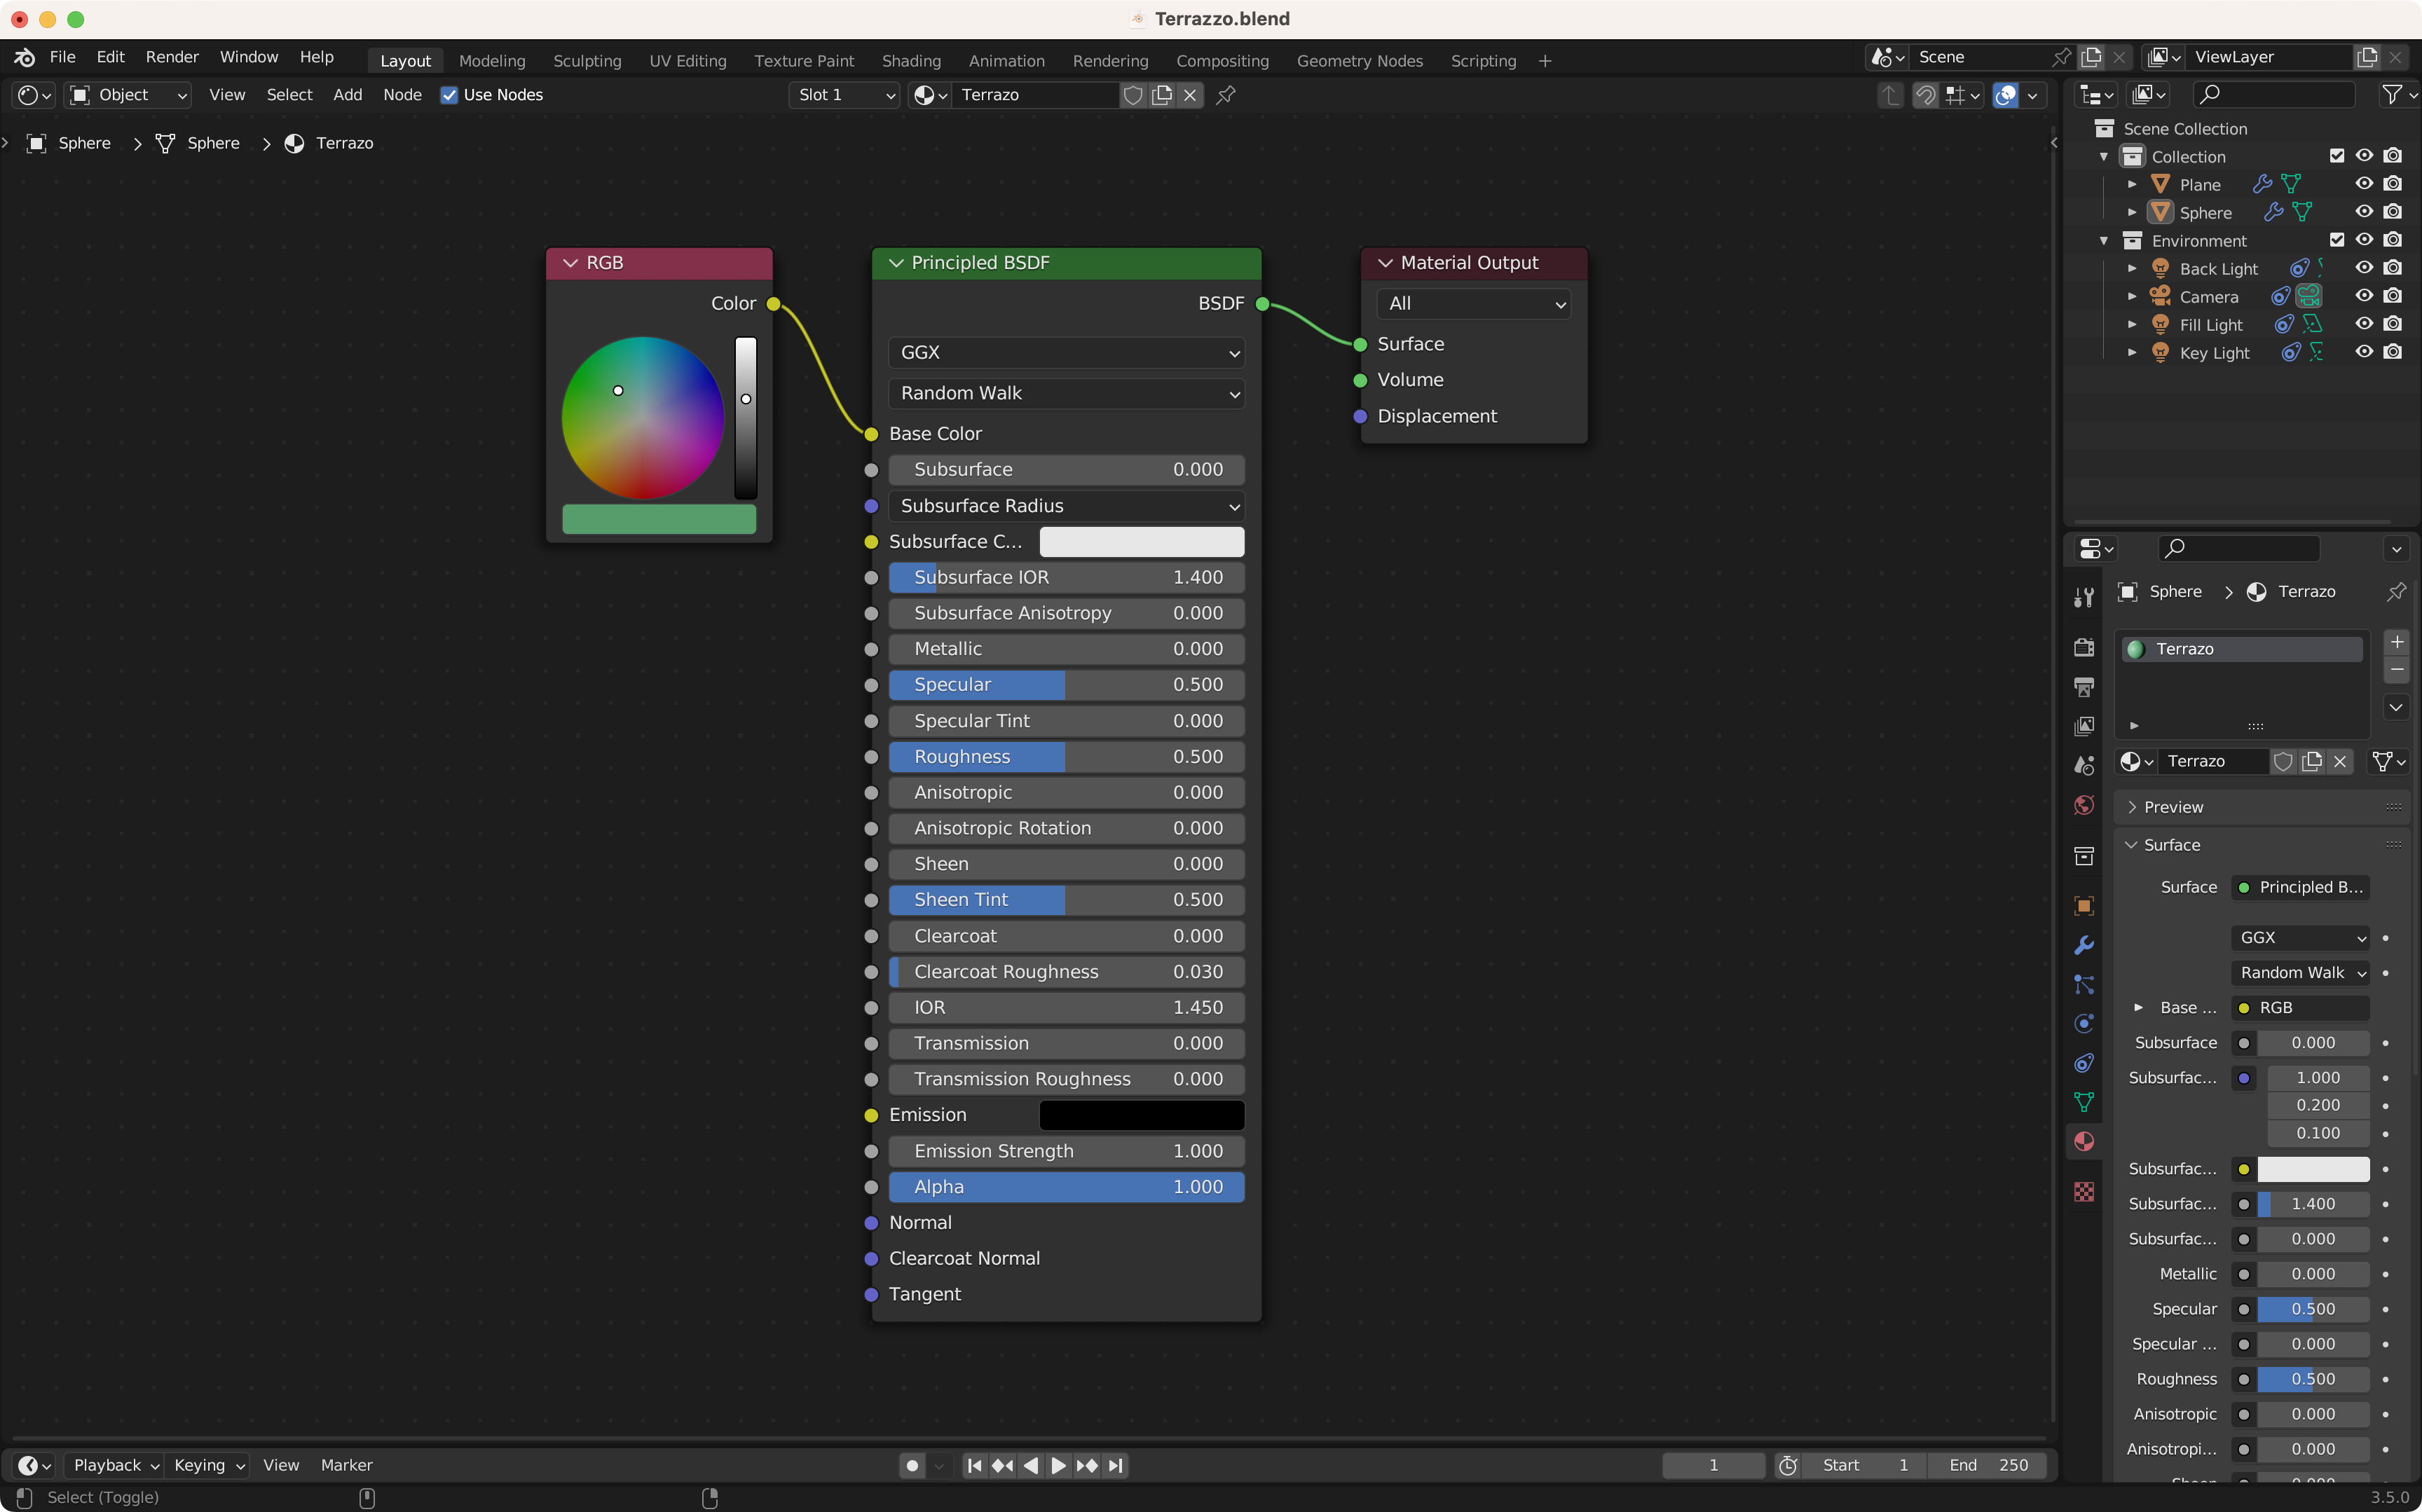Open the Render menu
2422x1512 pixels.
point(172,57)
